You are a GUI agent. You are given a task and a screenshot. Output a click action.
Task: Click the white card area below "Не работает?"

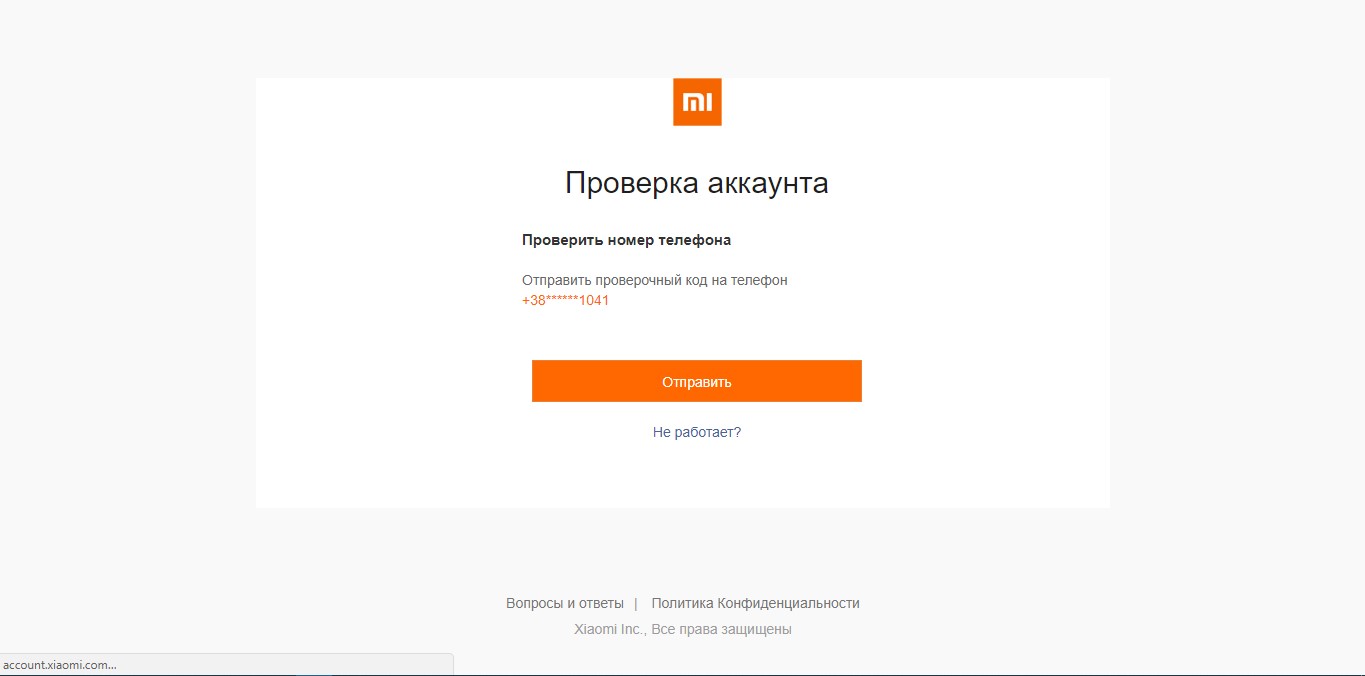(x=696, y=475)
